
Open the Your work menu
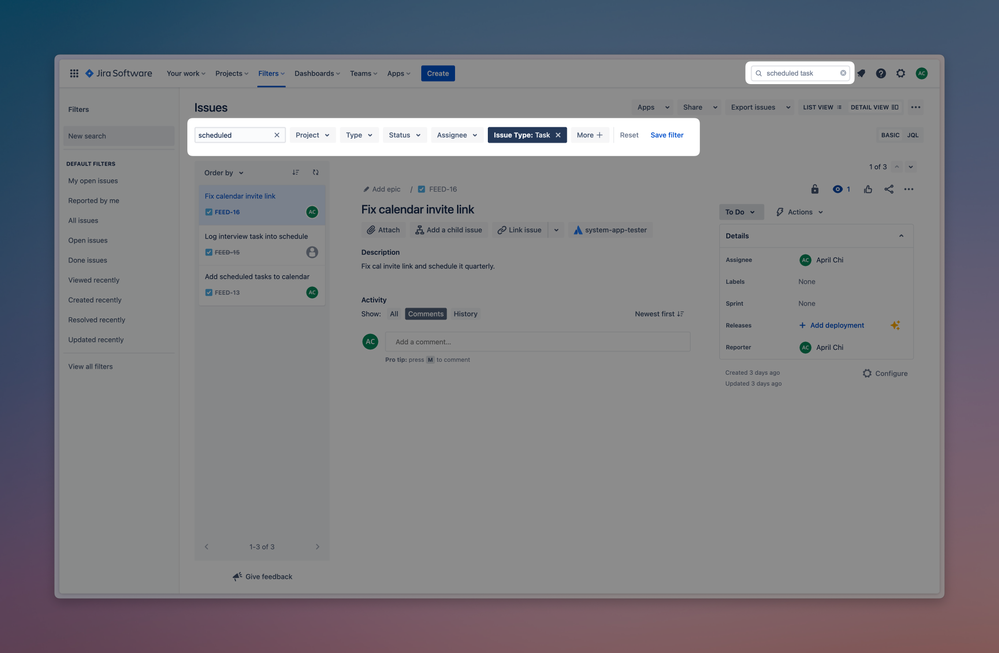(x=185, y=73)
